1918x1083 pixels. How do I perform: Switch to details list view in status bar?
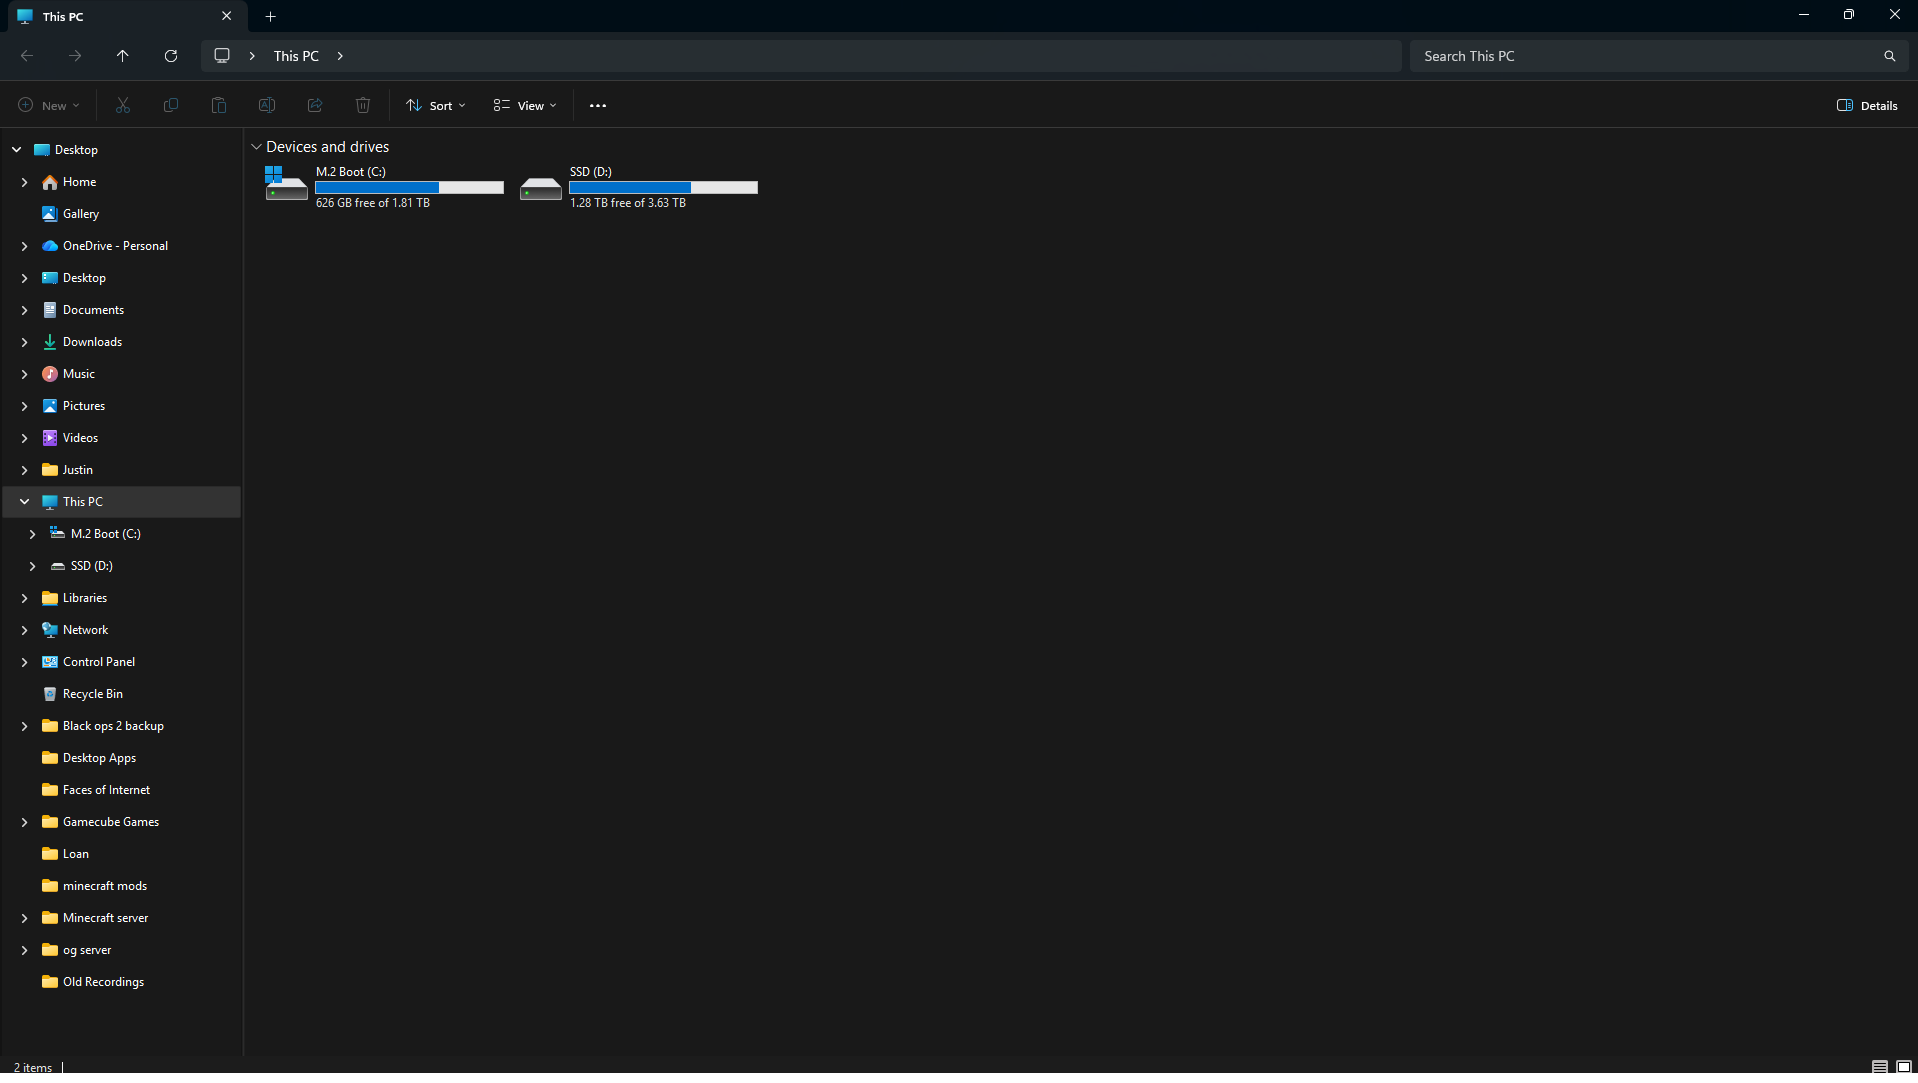pos(1880,1067)
